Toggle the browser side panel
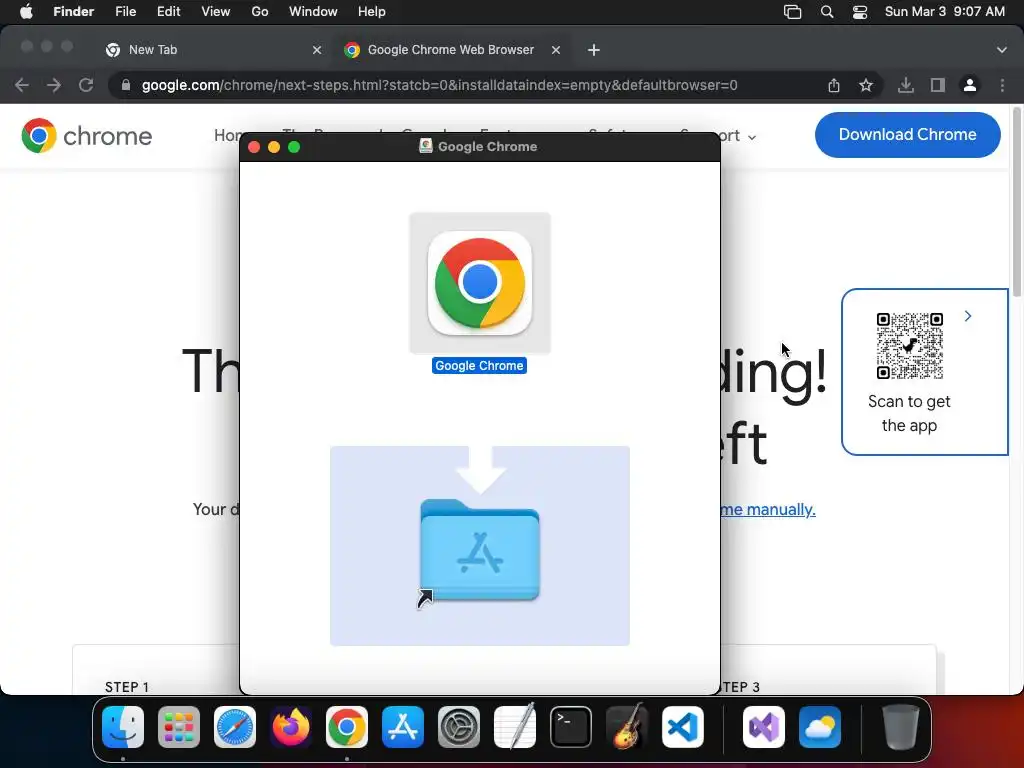Screen dimensions: 1024x768 938,85
